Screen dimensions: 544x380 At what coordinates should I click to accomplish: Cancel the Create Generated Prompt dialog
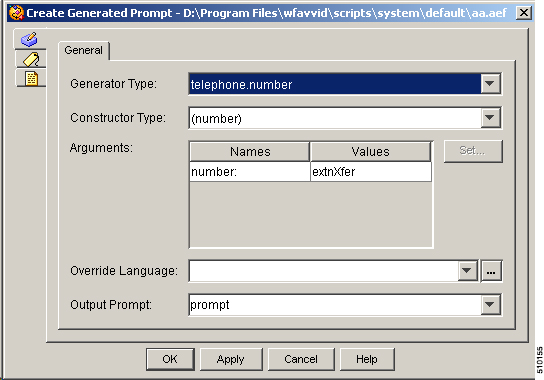coord(301,359)
